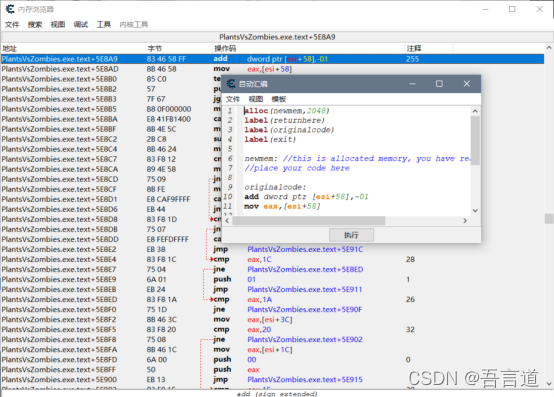Click the label(originalcode) script line
Viewport: 554px width, 397px height.
pos(289,130)
